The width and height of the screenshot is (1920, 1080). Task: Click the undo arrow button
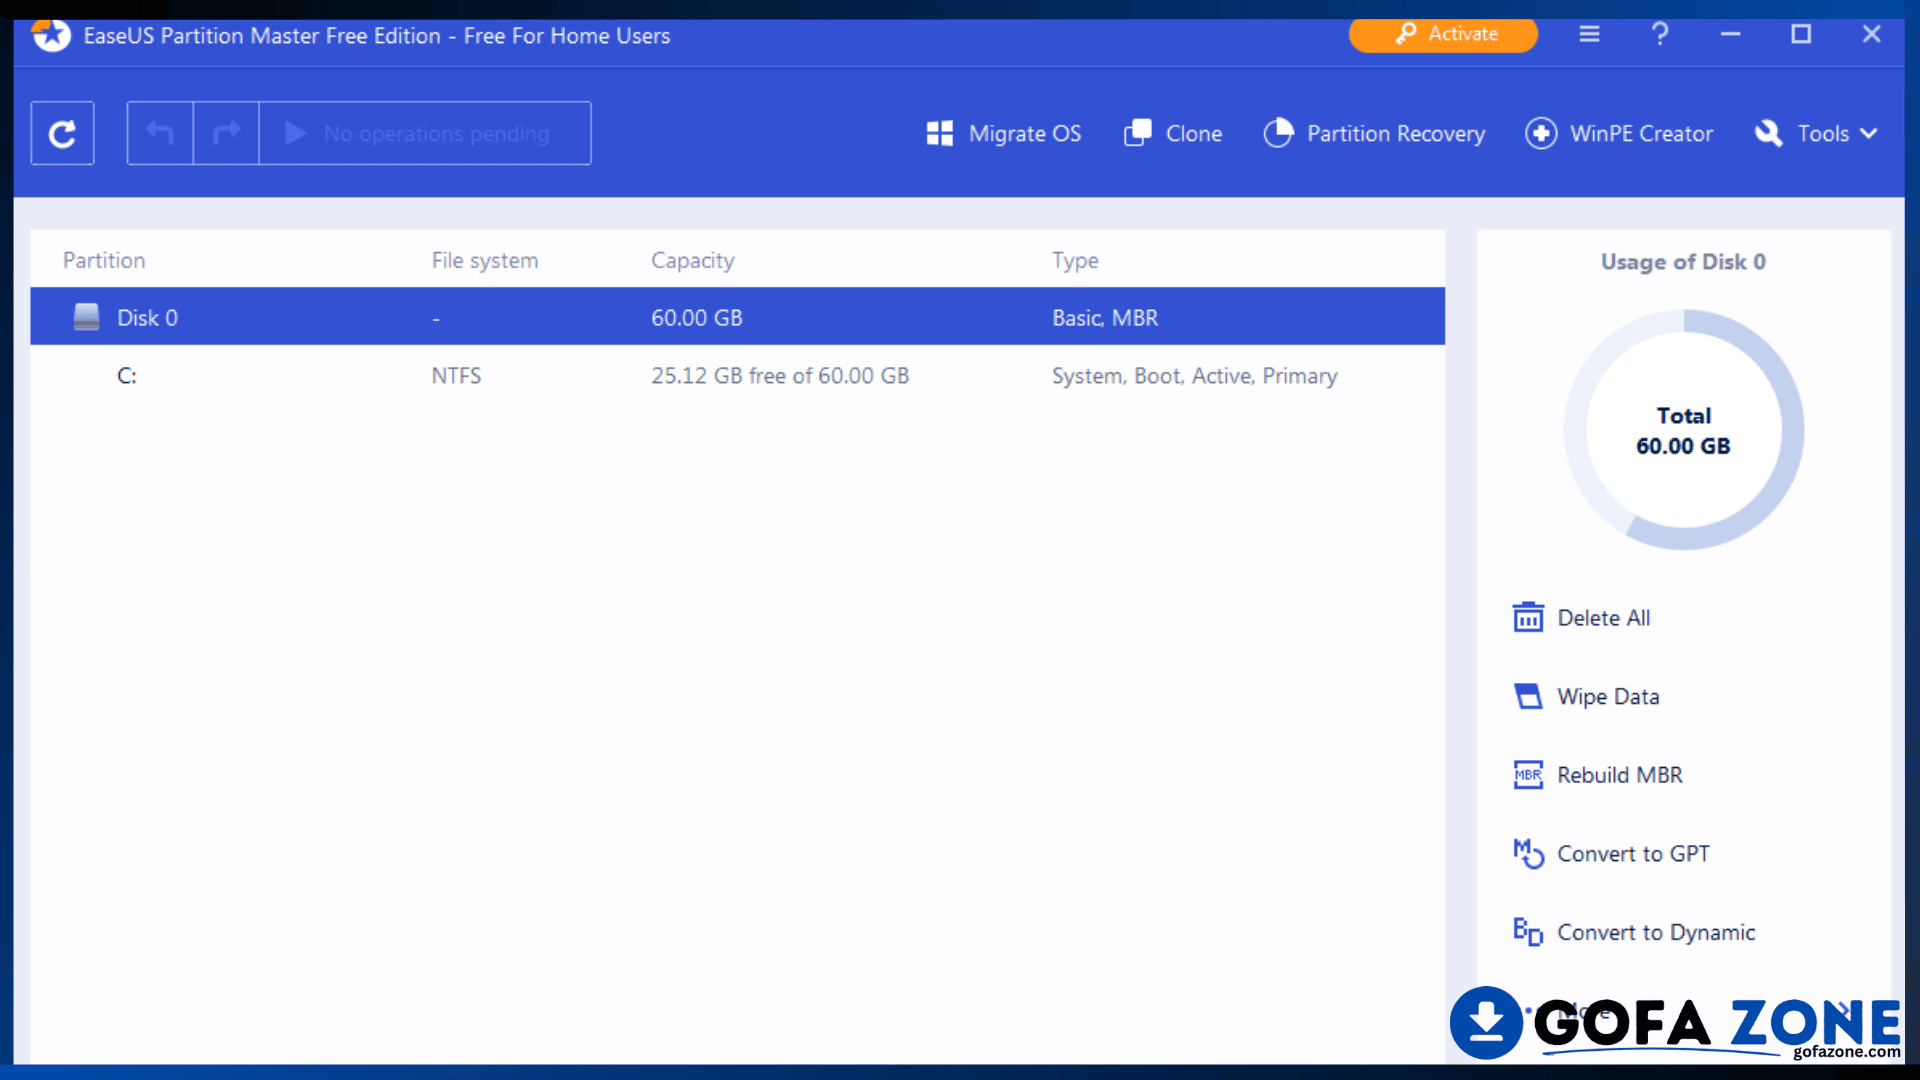click(x=160, y=133)
